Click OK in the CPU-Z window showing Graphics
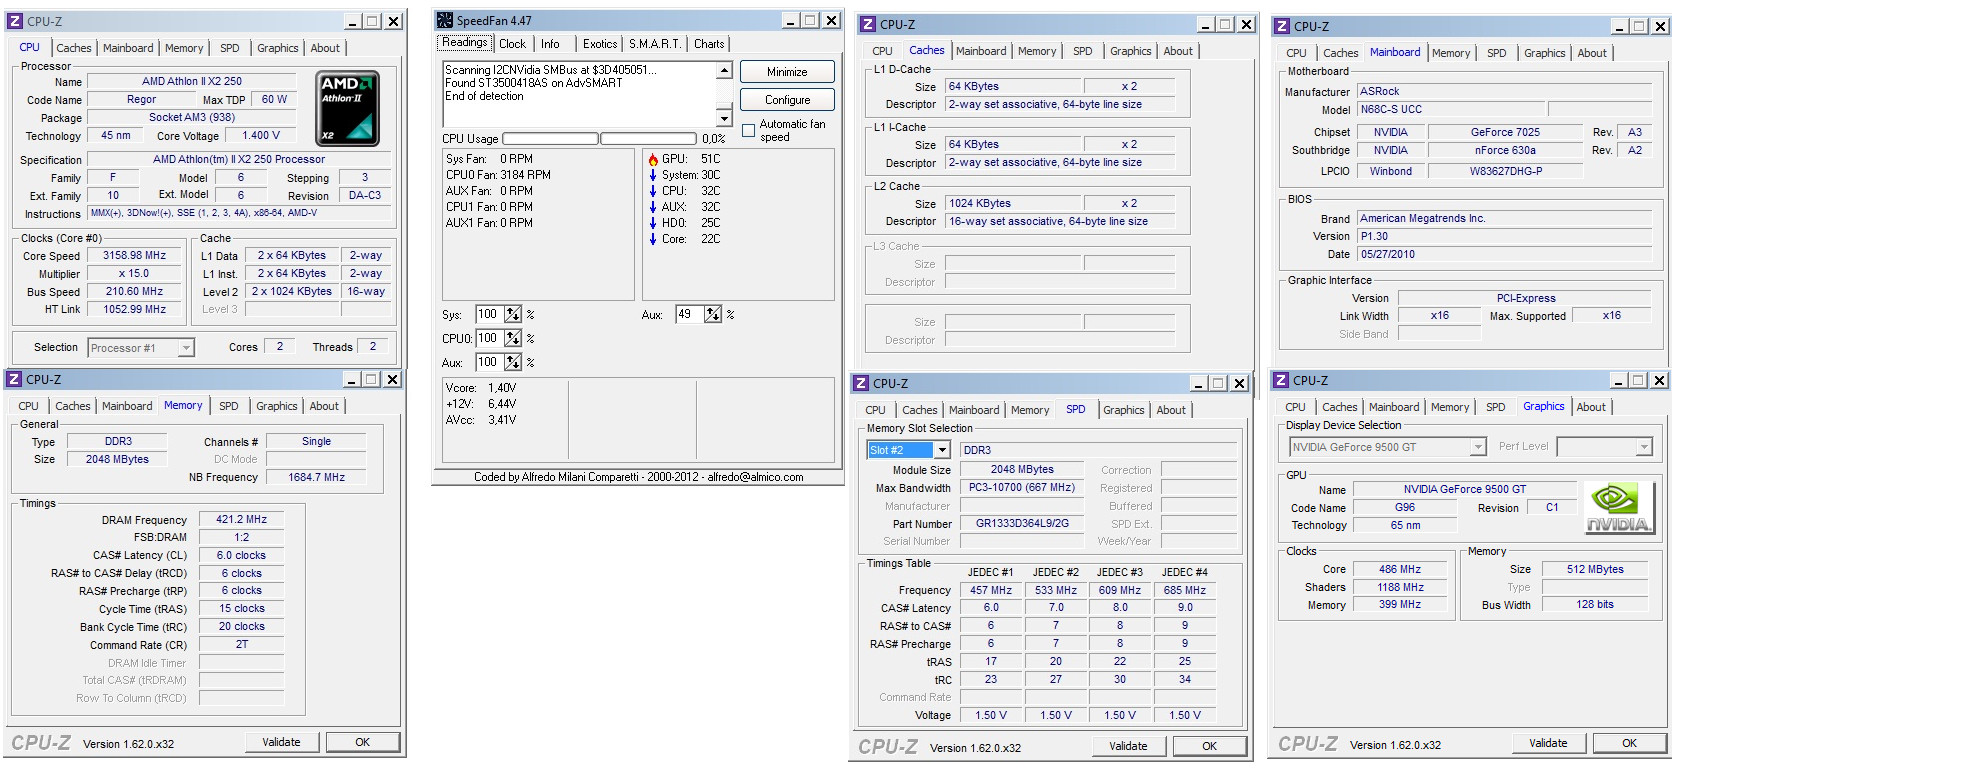The height and width of the screenshot is (768, 1966). click(1630, 743)
